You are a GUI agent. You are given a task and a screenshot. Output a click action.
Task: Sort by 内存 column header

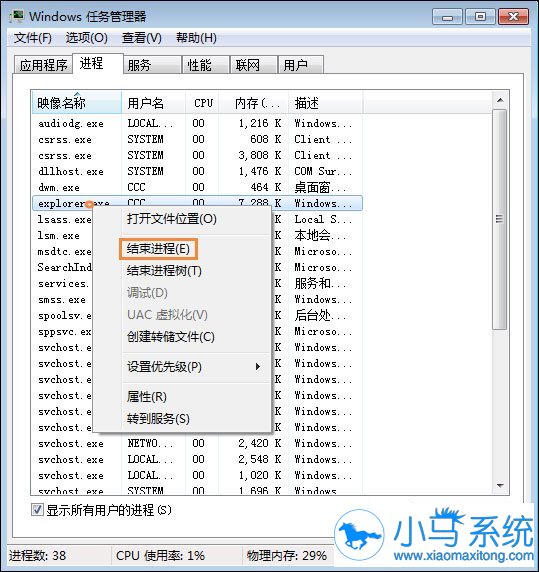coord(253,103)
